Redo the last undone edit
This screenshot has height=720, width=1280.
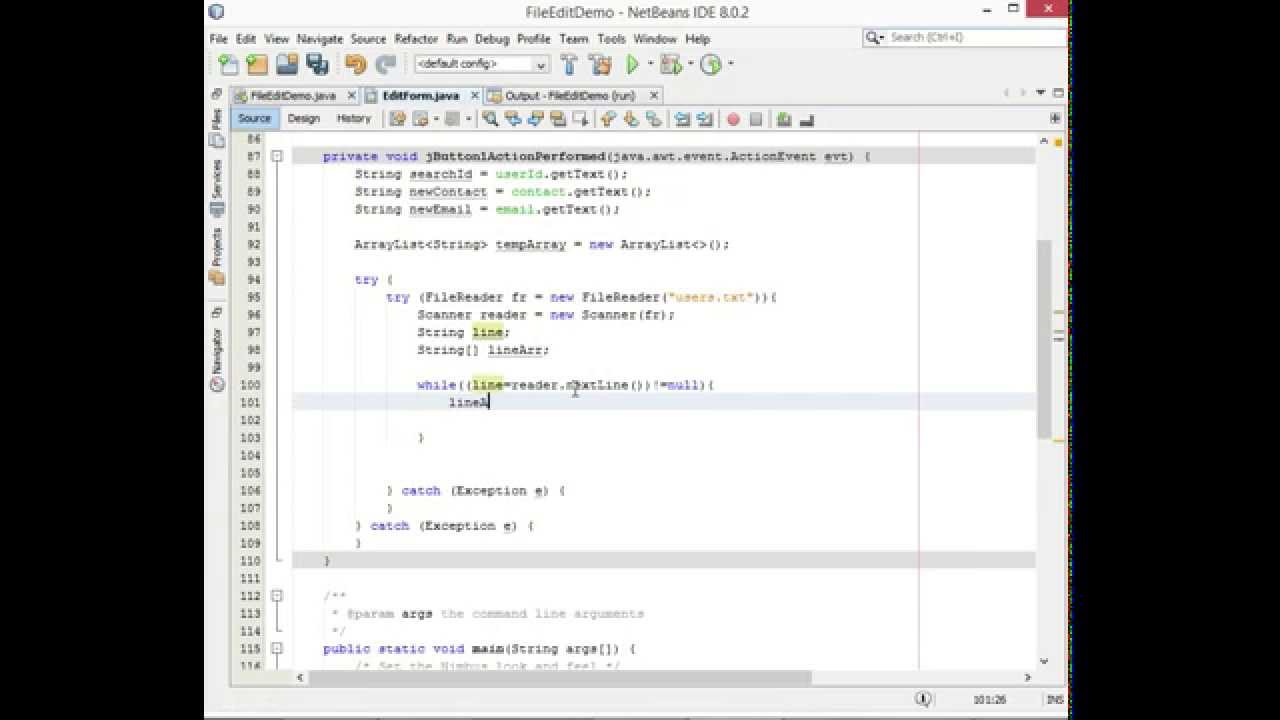click(x=385, y=64)
